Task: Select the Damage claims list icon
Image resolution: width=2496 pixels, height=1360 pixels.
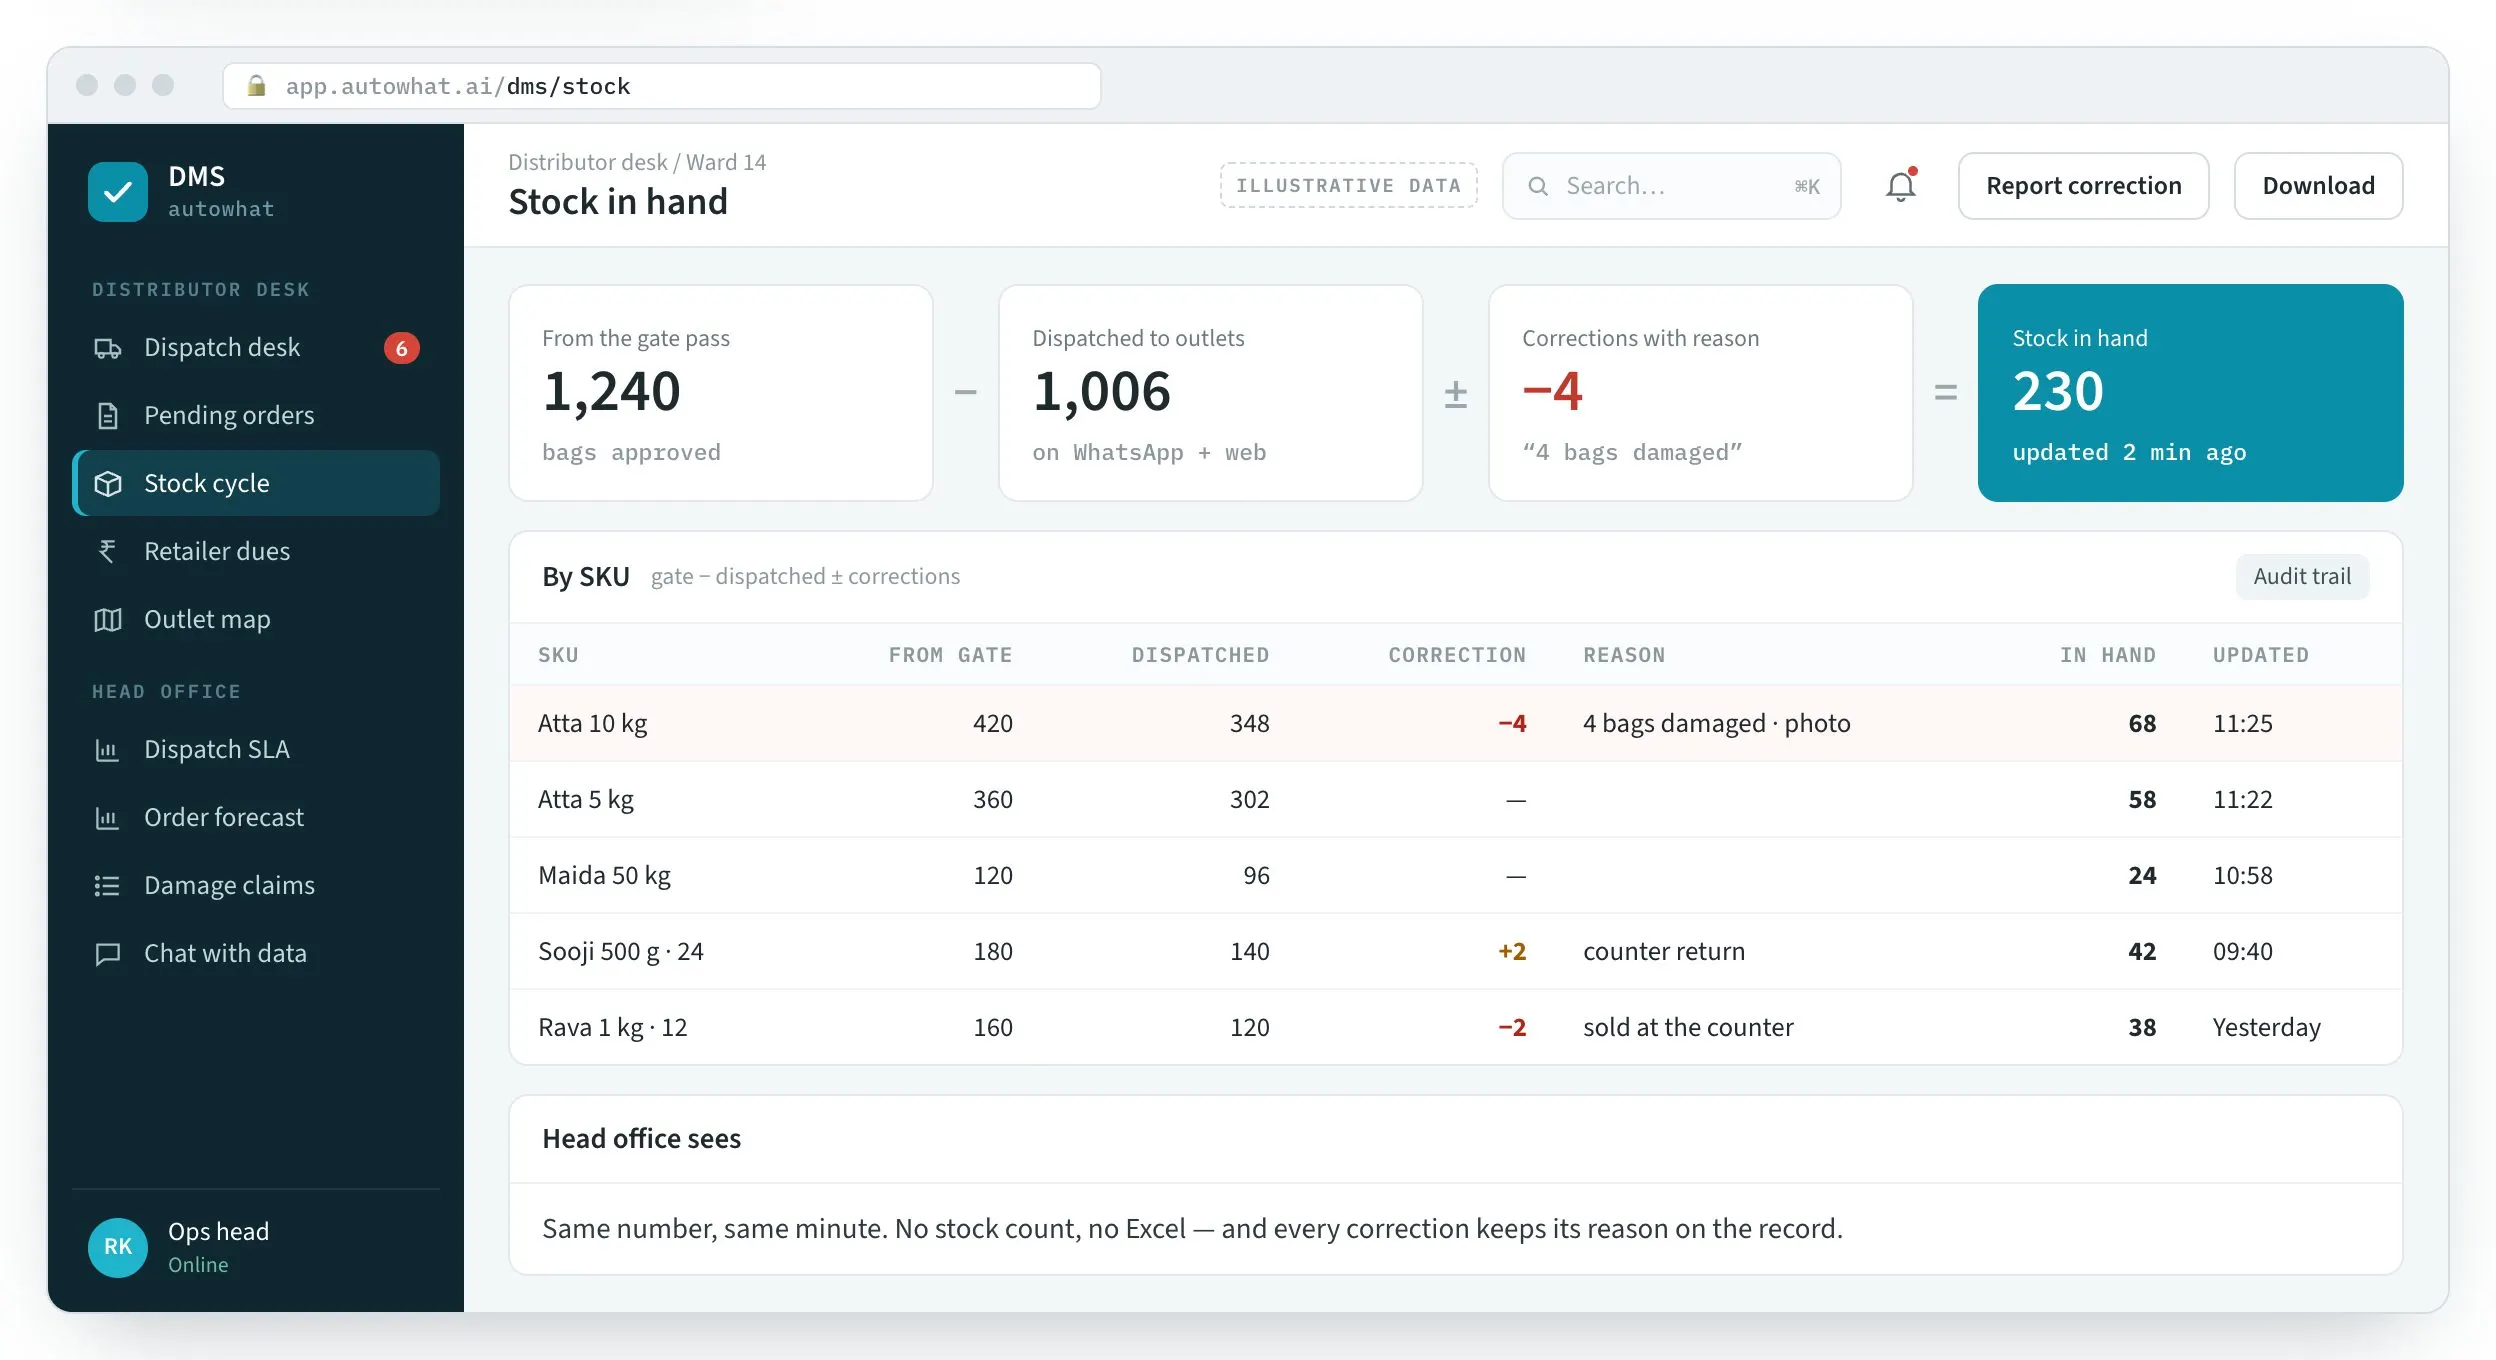Action: 107,886
